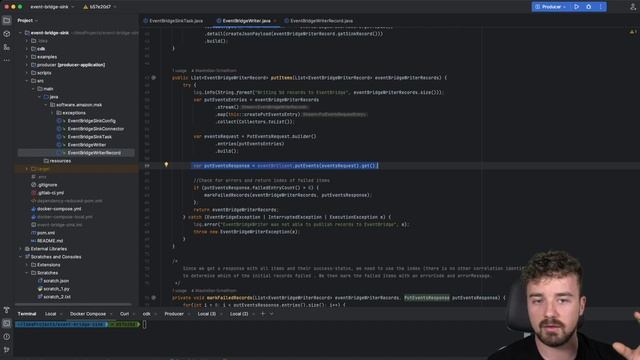Select EventBridgeWriterRecord class in tree
The height and width of the screenshot is (360, 640).
point(94,153)
